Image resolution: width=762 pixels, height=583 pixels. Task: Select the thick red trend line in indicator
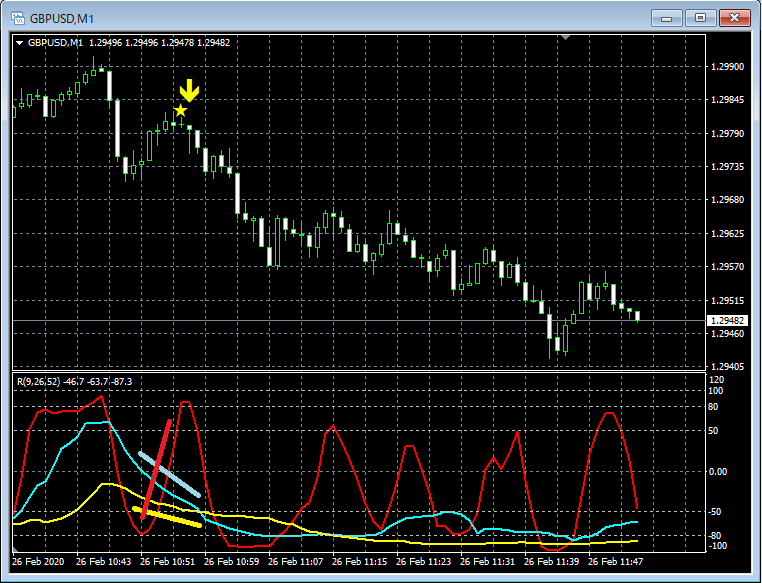click(156, 470)
